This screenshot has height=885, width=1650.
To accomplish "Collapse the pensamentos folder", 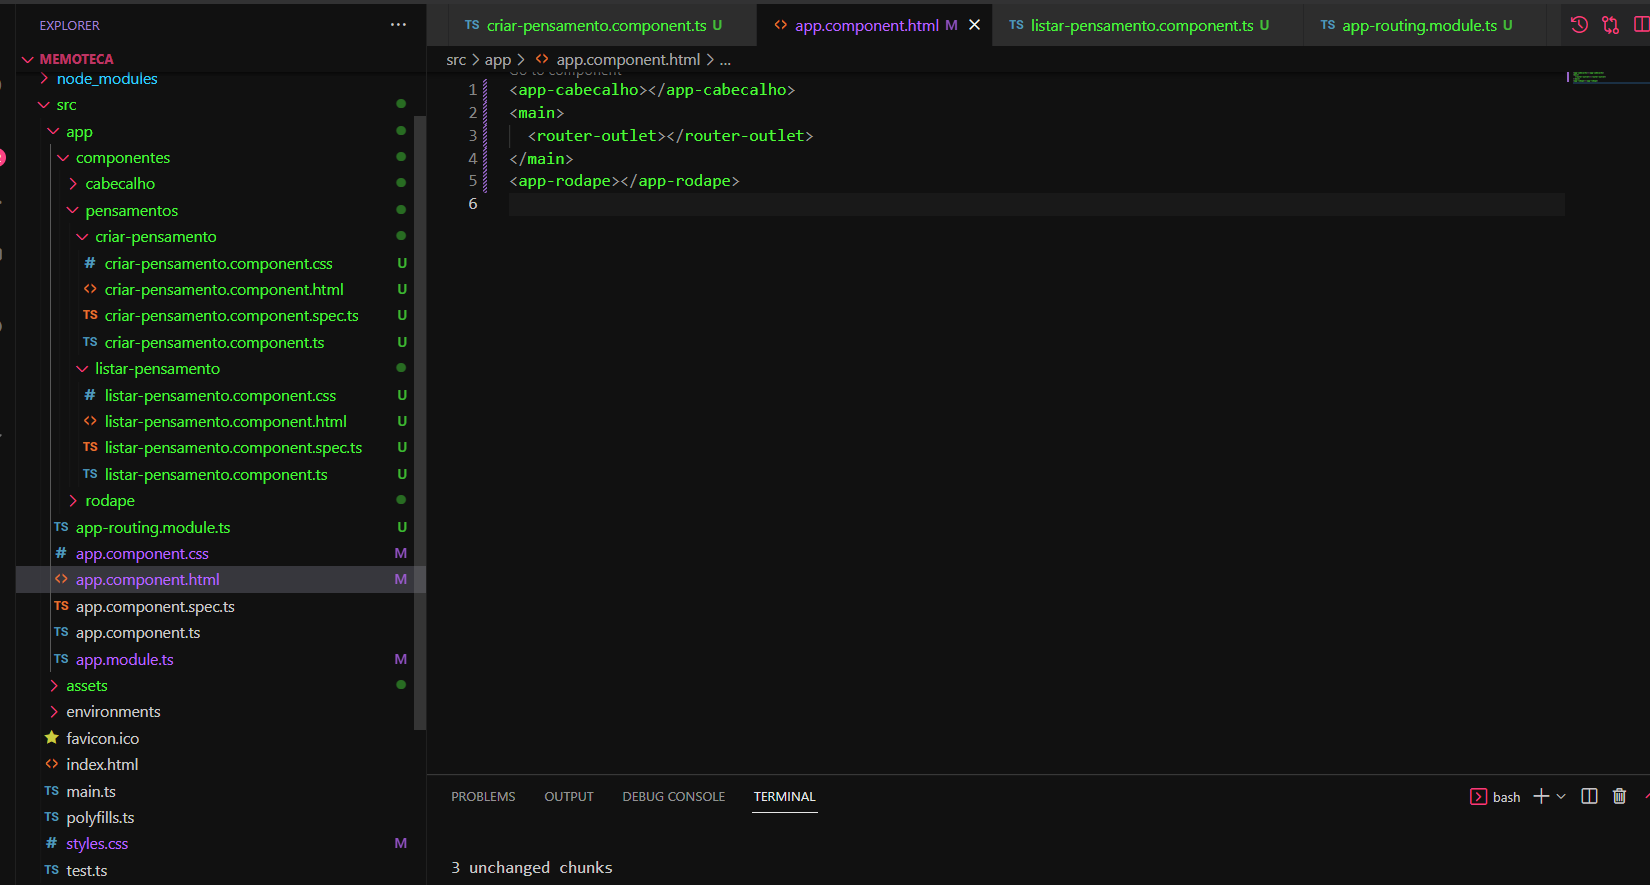I will point(131,211).
